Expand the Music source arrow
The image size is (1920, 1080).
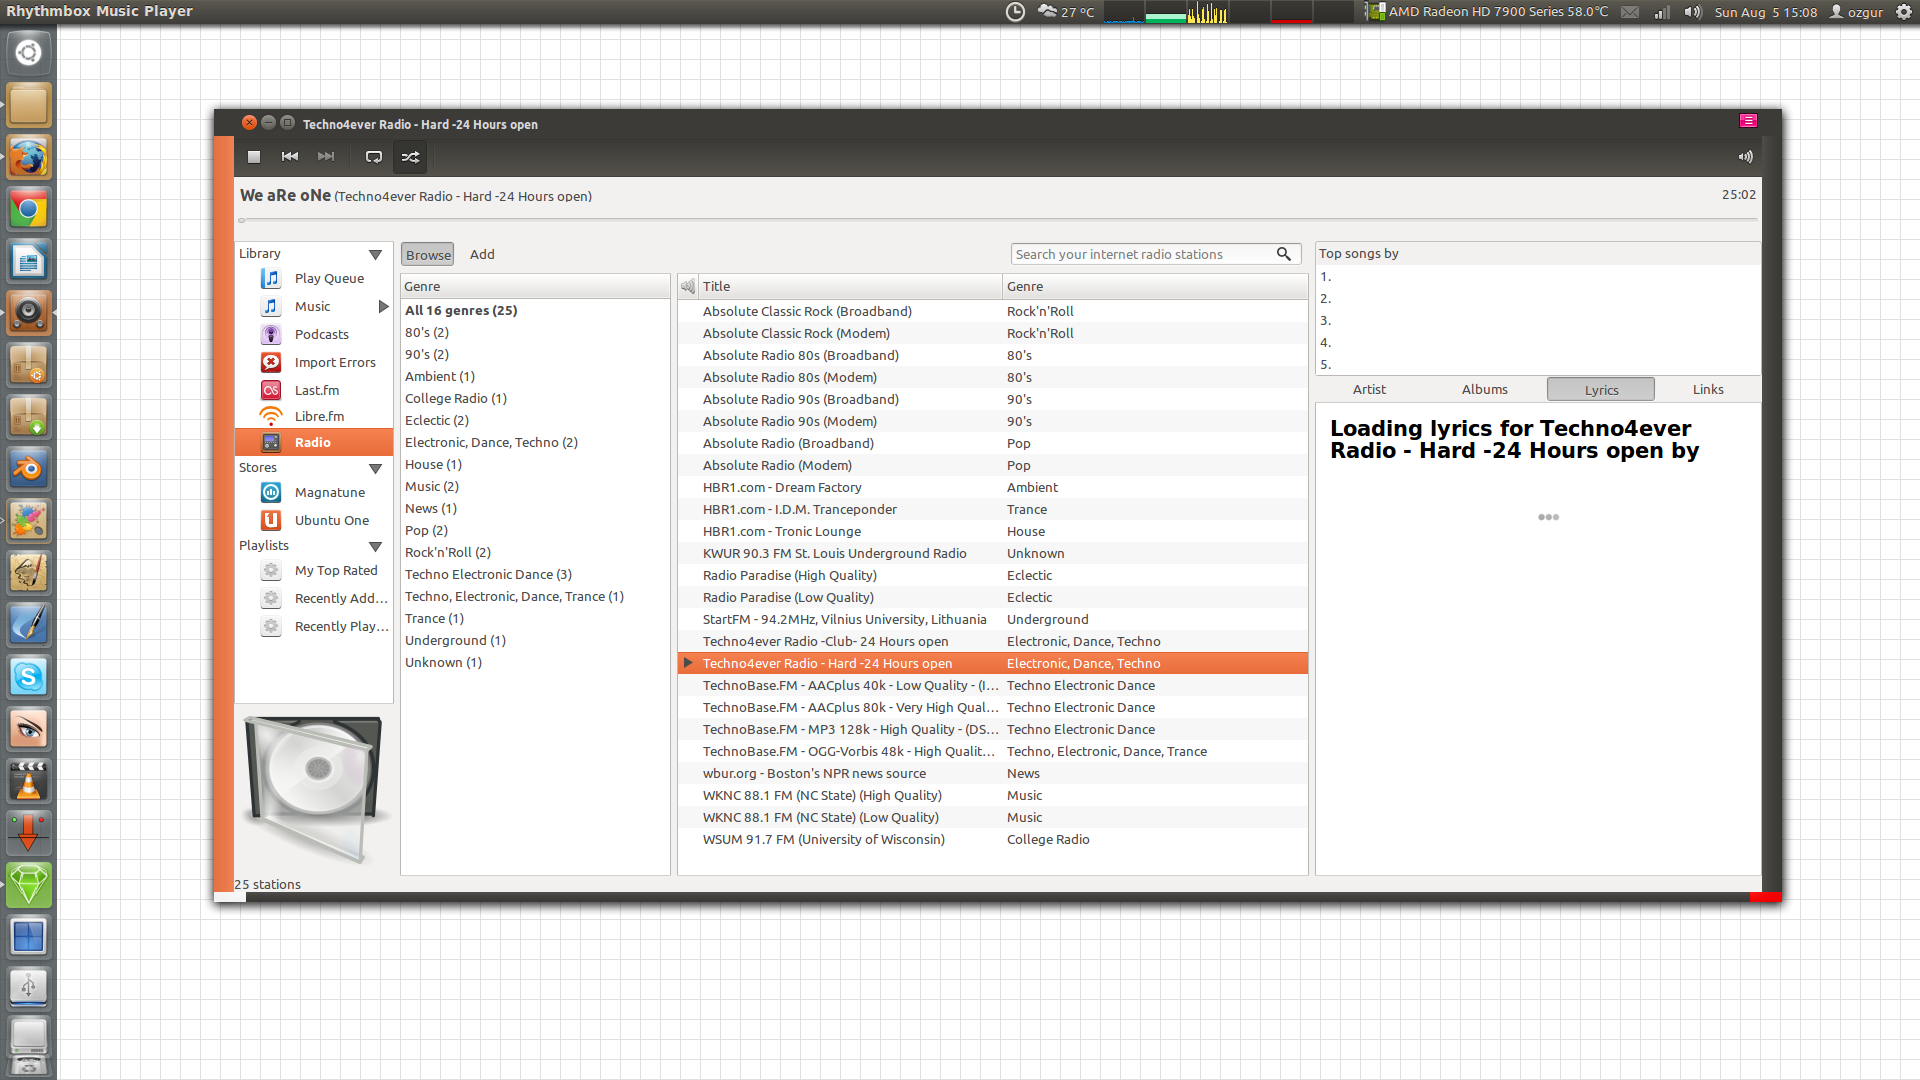pos(383,307)
